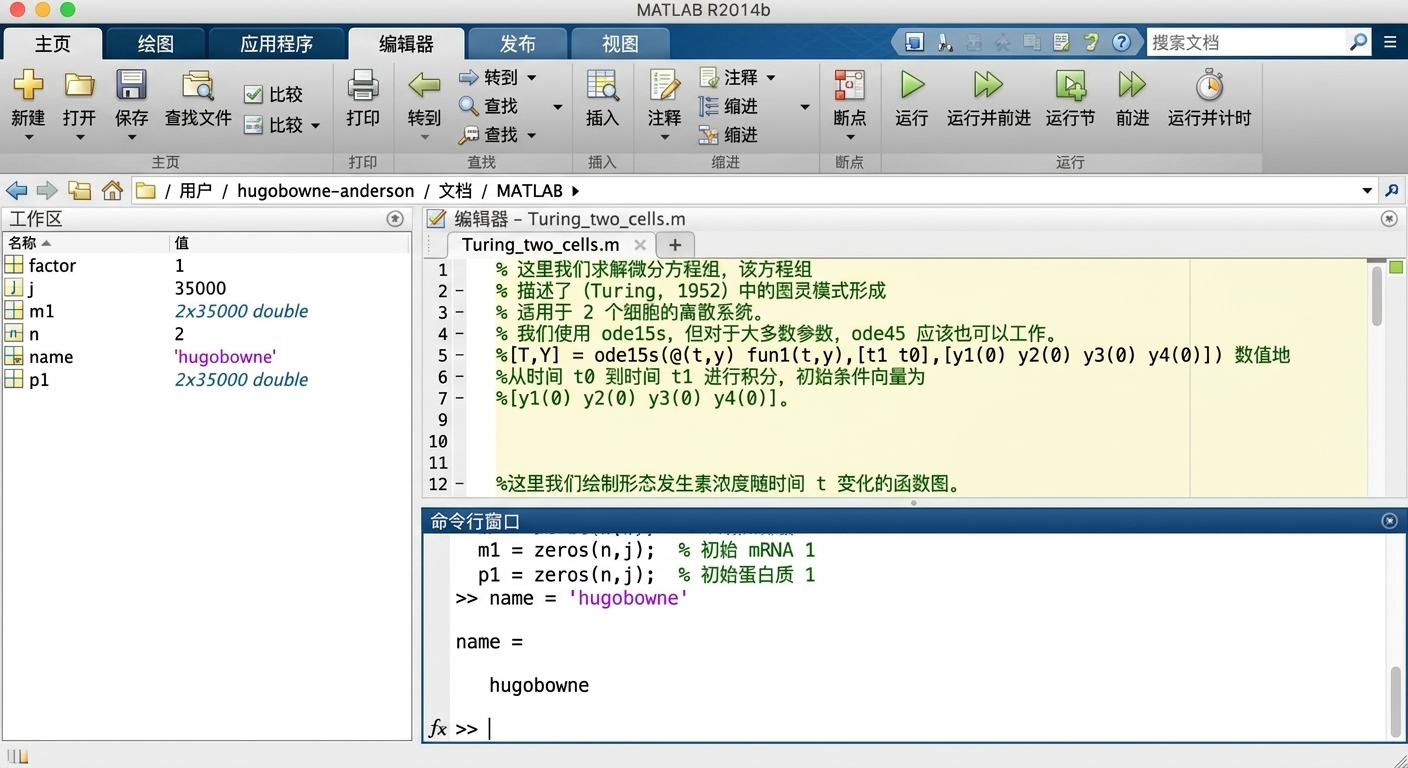Click the 文档 folder in path bar

coord(455,190)
